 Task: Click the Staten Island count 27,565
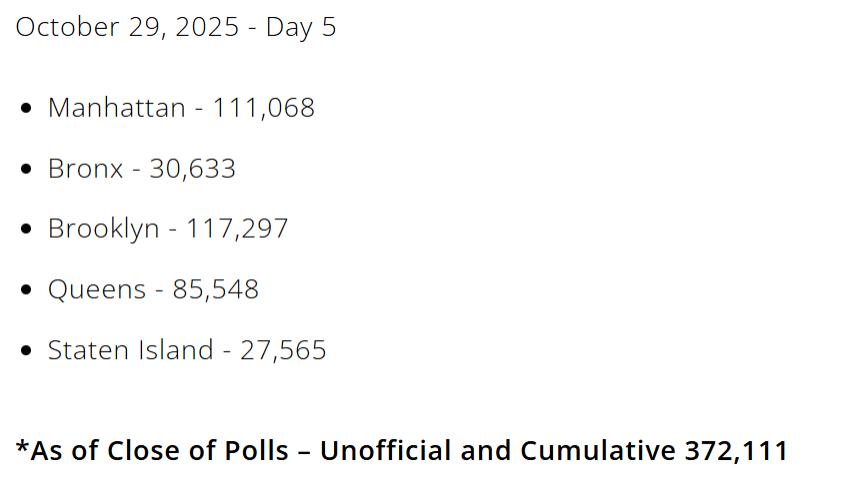point(283,351)
